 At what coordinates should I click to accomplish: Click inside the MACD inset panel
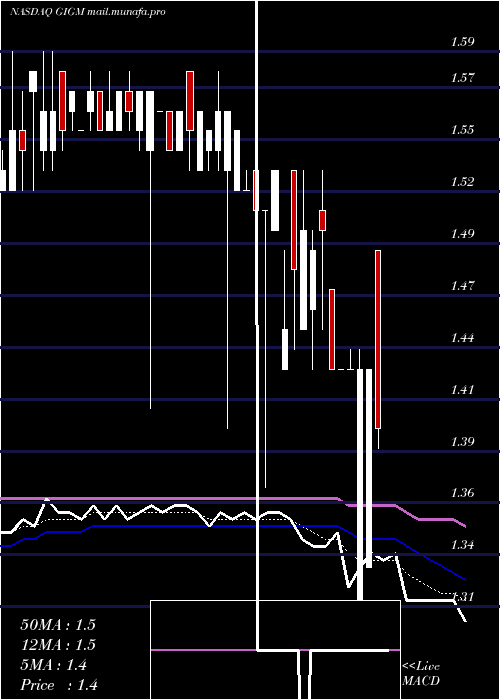pos(275,650)
